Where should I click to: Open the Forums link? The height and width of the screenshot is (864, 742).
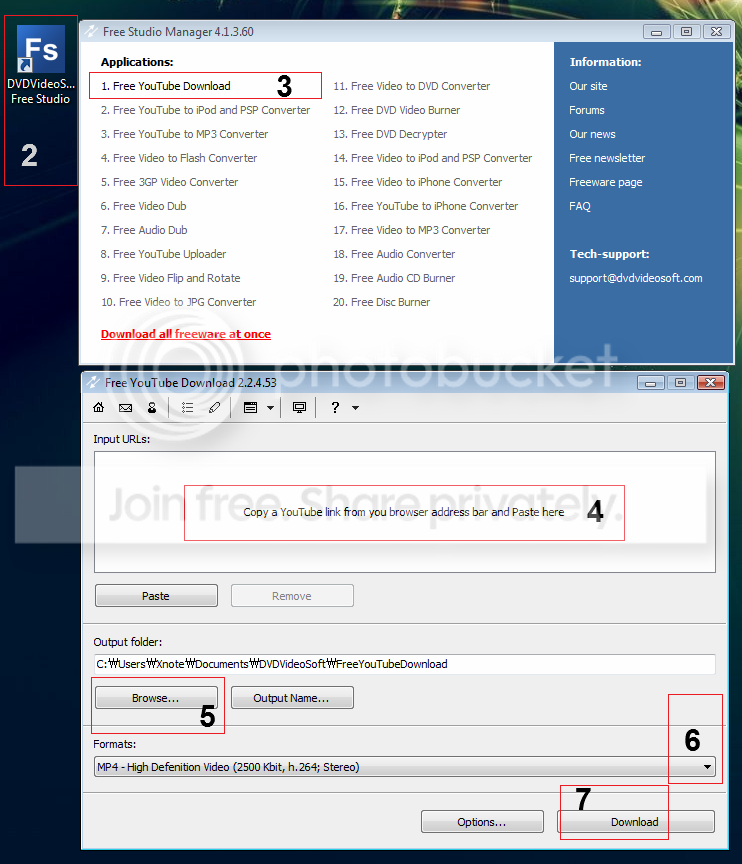click(587, 110)
